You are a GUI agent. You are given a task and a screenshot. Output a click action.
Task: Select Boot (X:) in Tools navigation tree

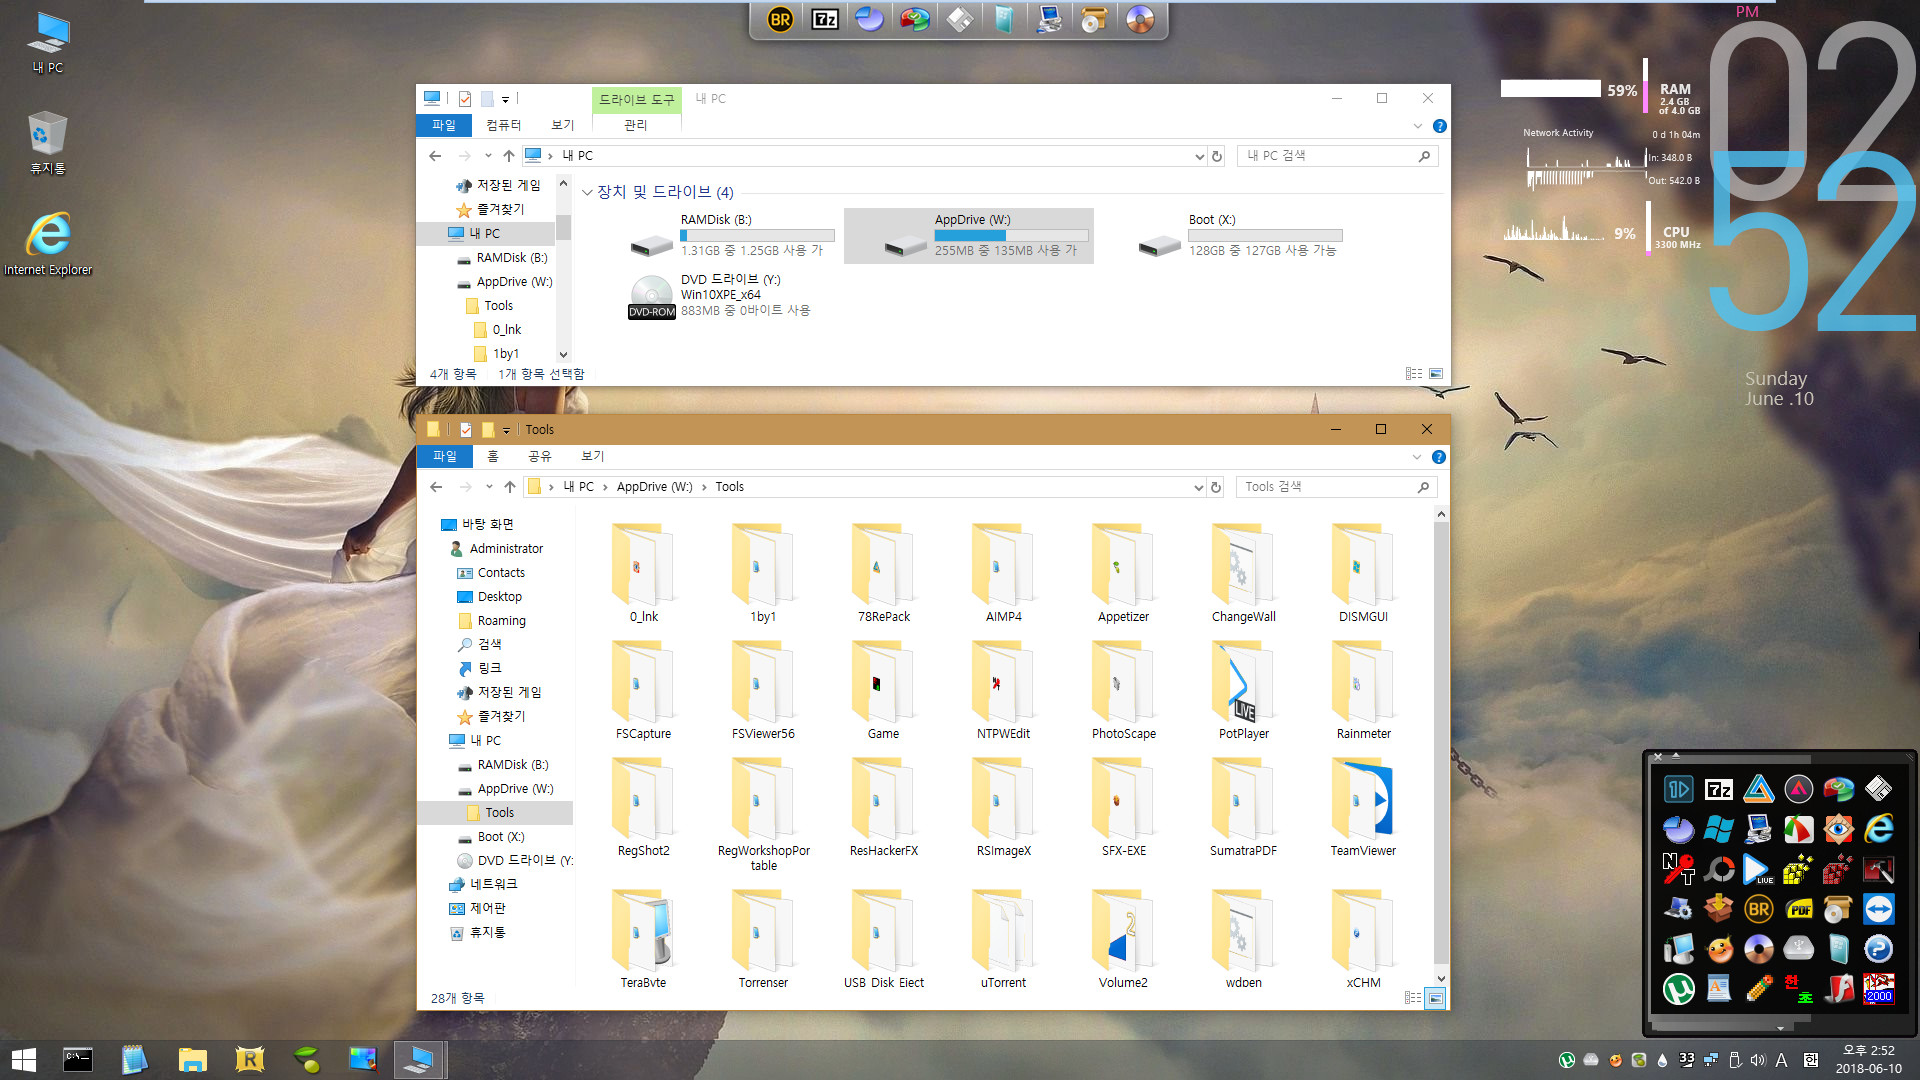[x=501, y=837]
